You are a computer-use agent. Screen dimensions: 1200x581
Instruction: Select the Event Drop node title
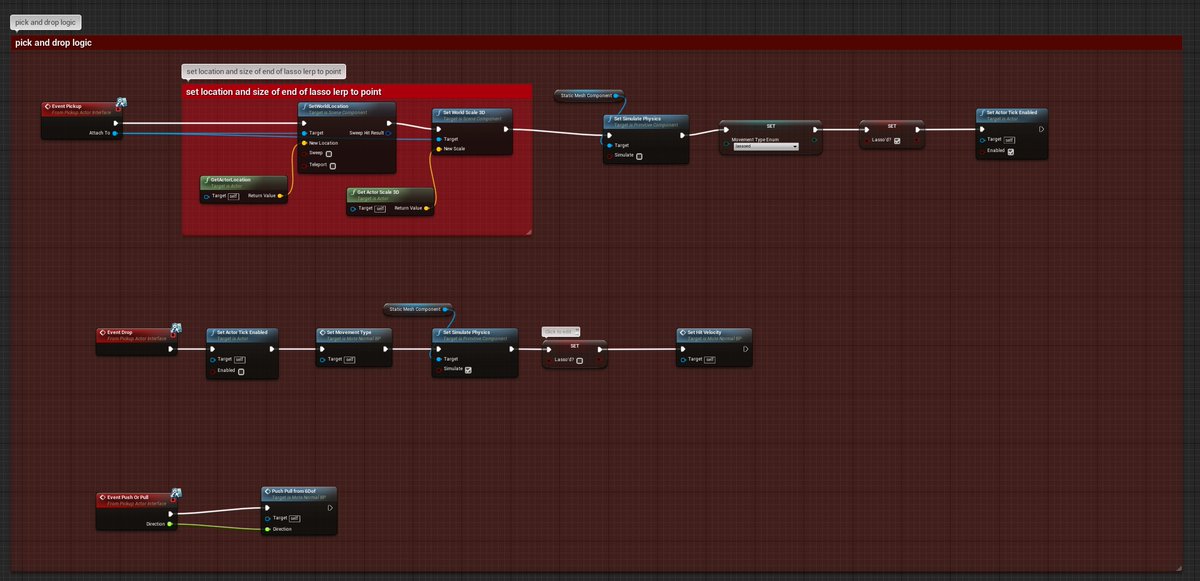click(120, 331)
